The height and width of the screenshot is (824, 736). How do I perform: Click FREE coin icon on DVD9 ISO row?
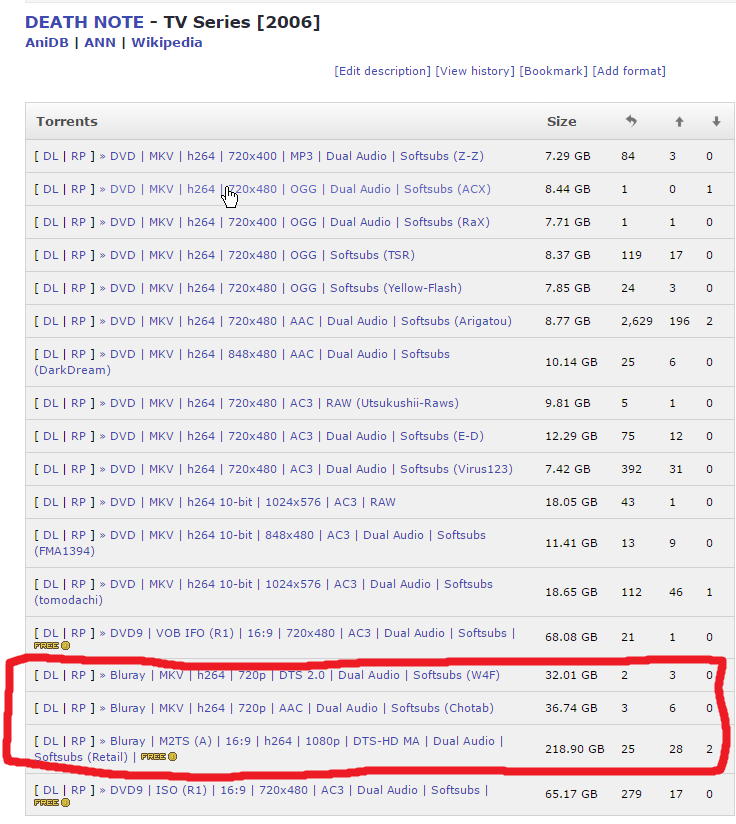(x=51, y=802)
